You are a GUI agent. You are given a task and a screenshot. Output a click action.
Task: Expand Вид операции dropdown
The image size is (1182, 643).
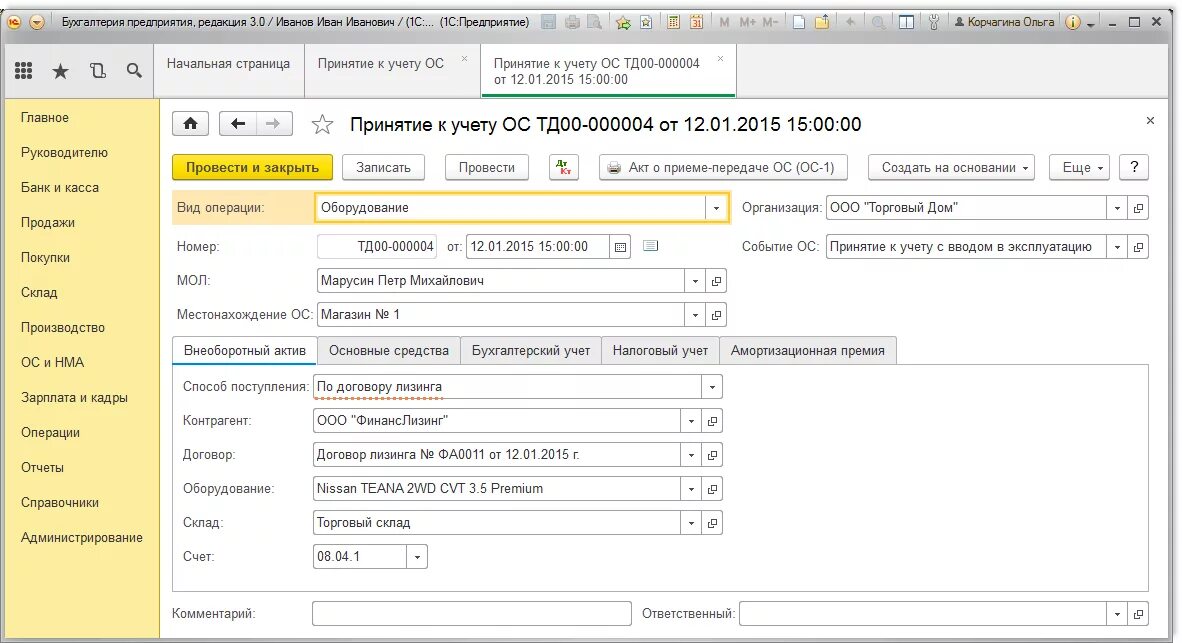tap(716, 208)
